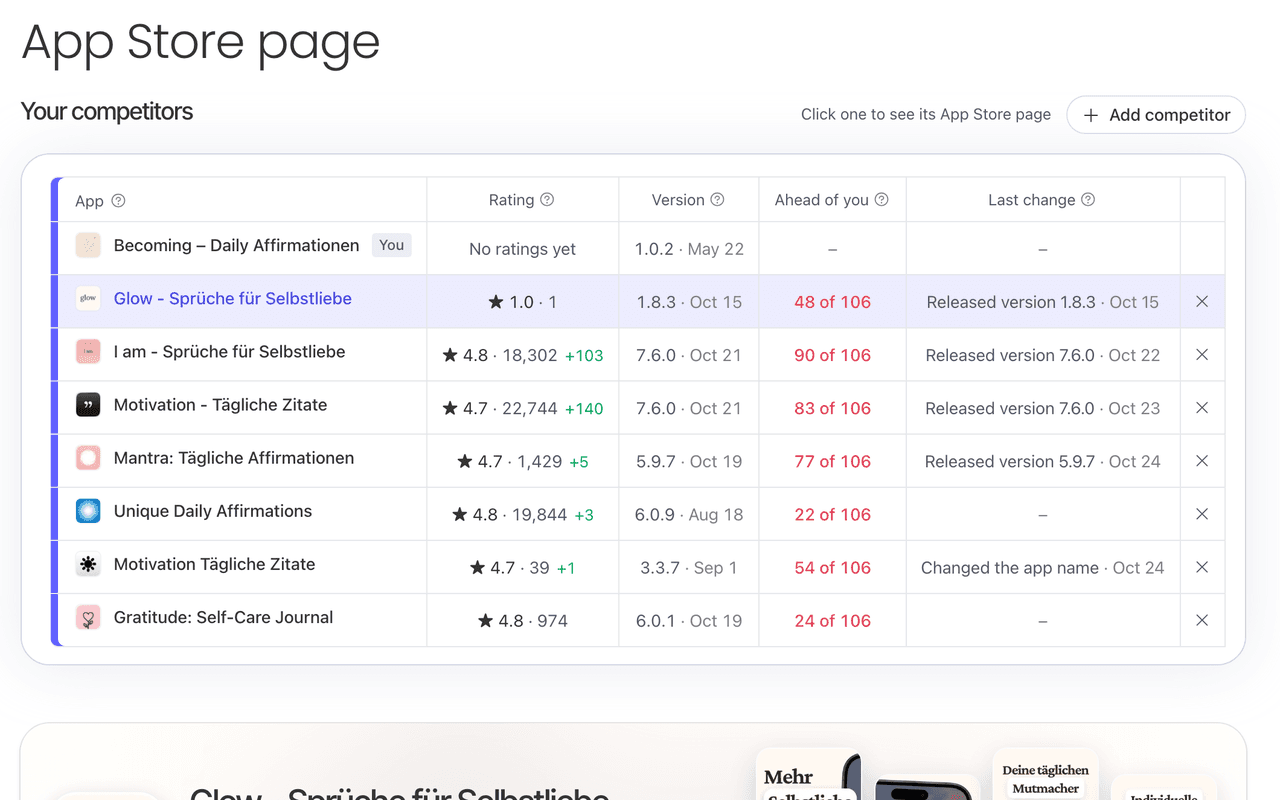Click the 22 of 106 ranking cell

[x=832, y=514]
